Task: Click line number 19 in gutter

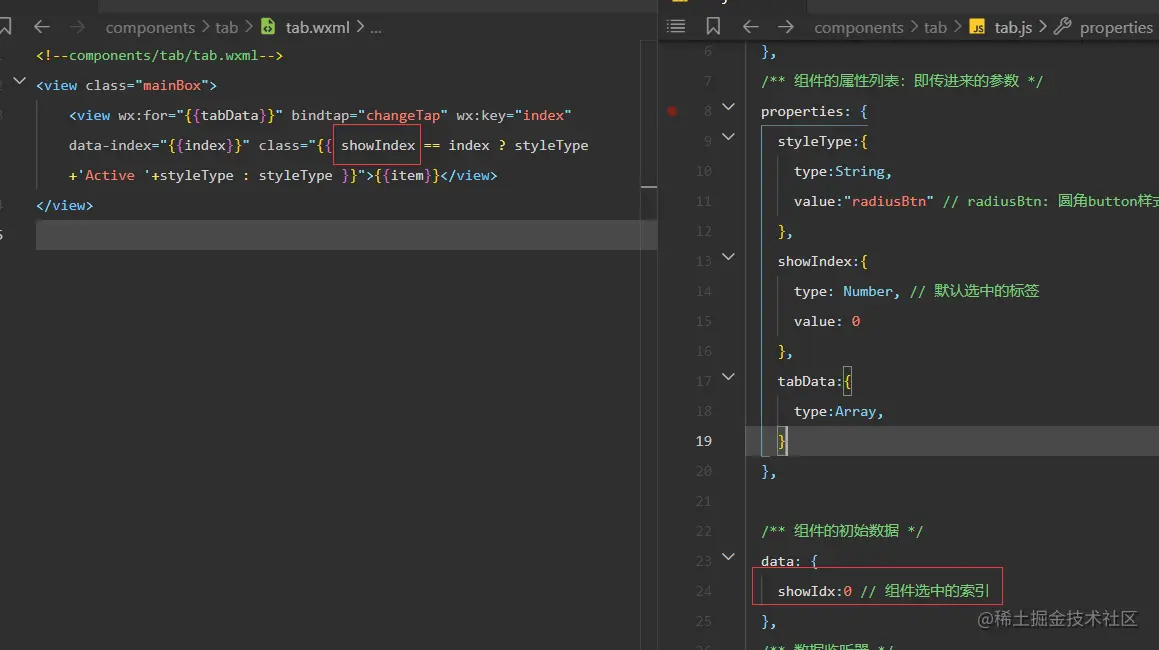Action: click(x=704, y=441)
